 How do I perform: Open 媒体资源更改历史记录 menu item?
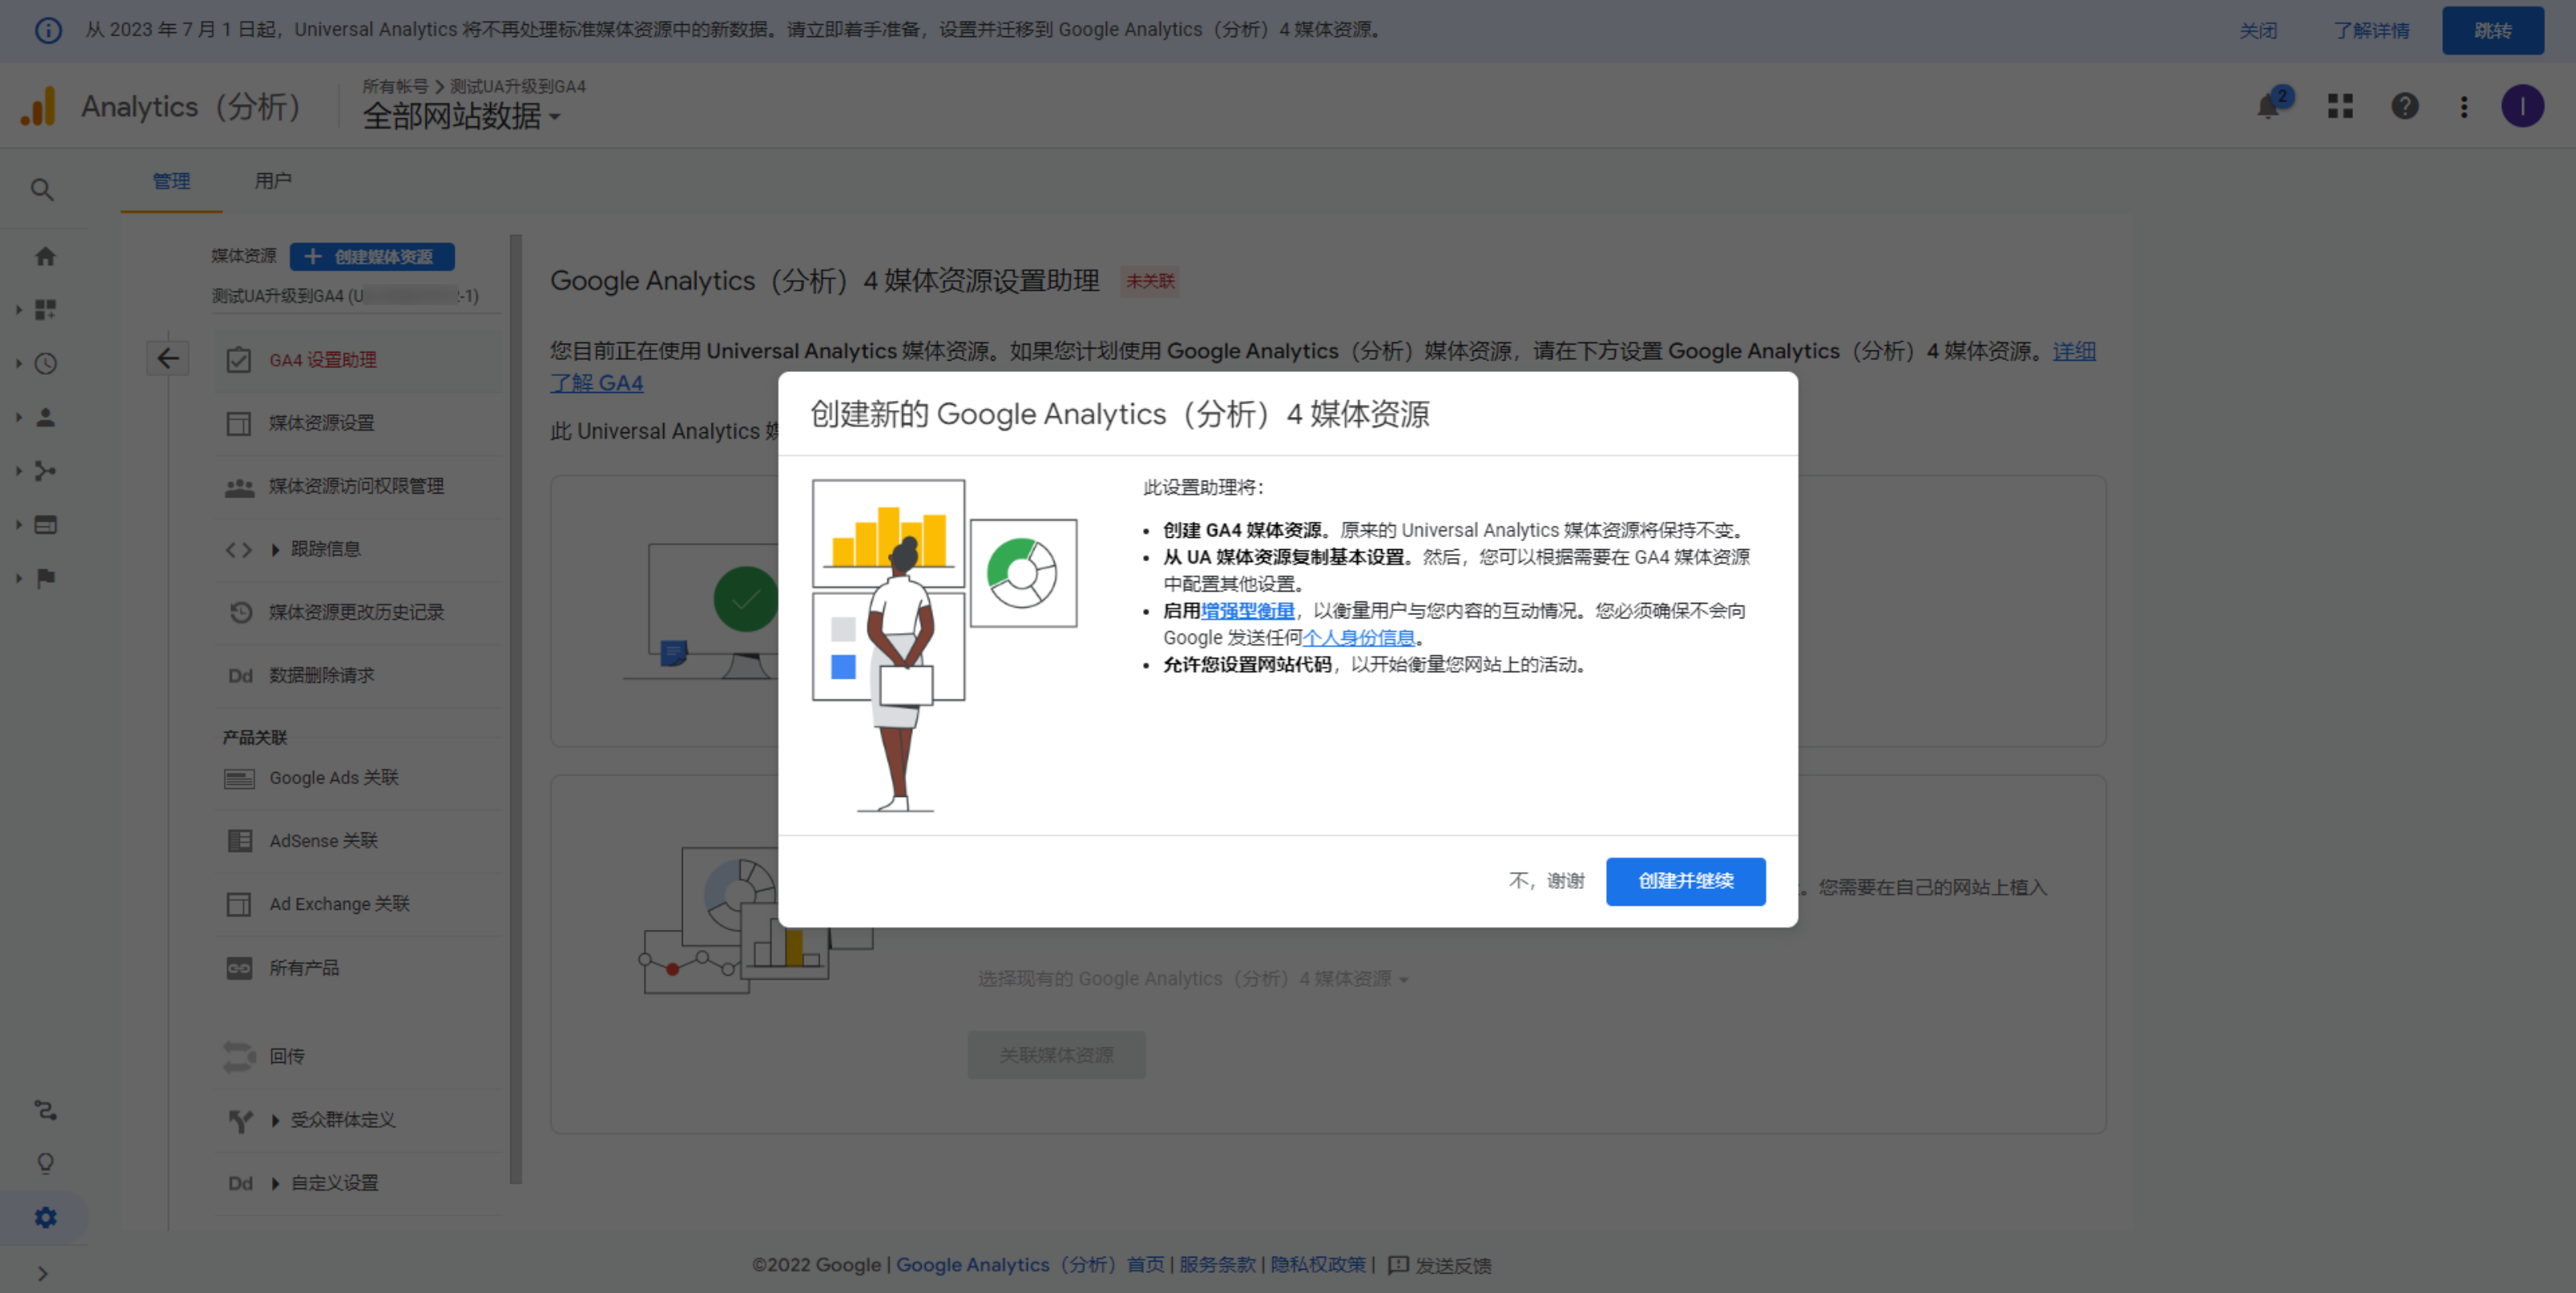pos(359,612)
